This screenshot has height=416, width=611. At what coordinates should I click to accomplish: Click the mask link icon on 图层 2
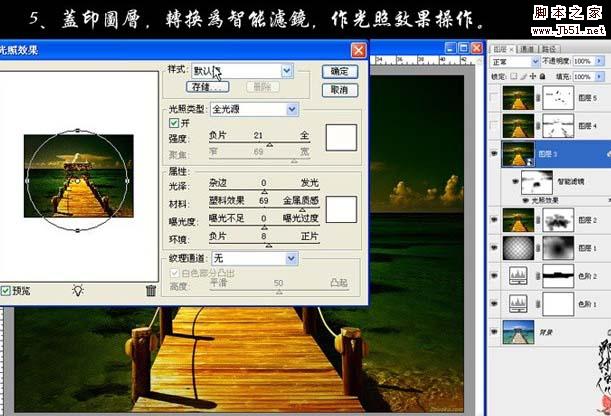(x=538, y=220)
